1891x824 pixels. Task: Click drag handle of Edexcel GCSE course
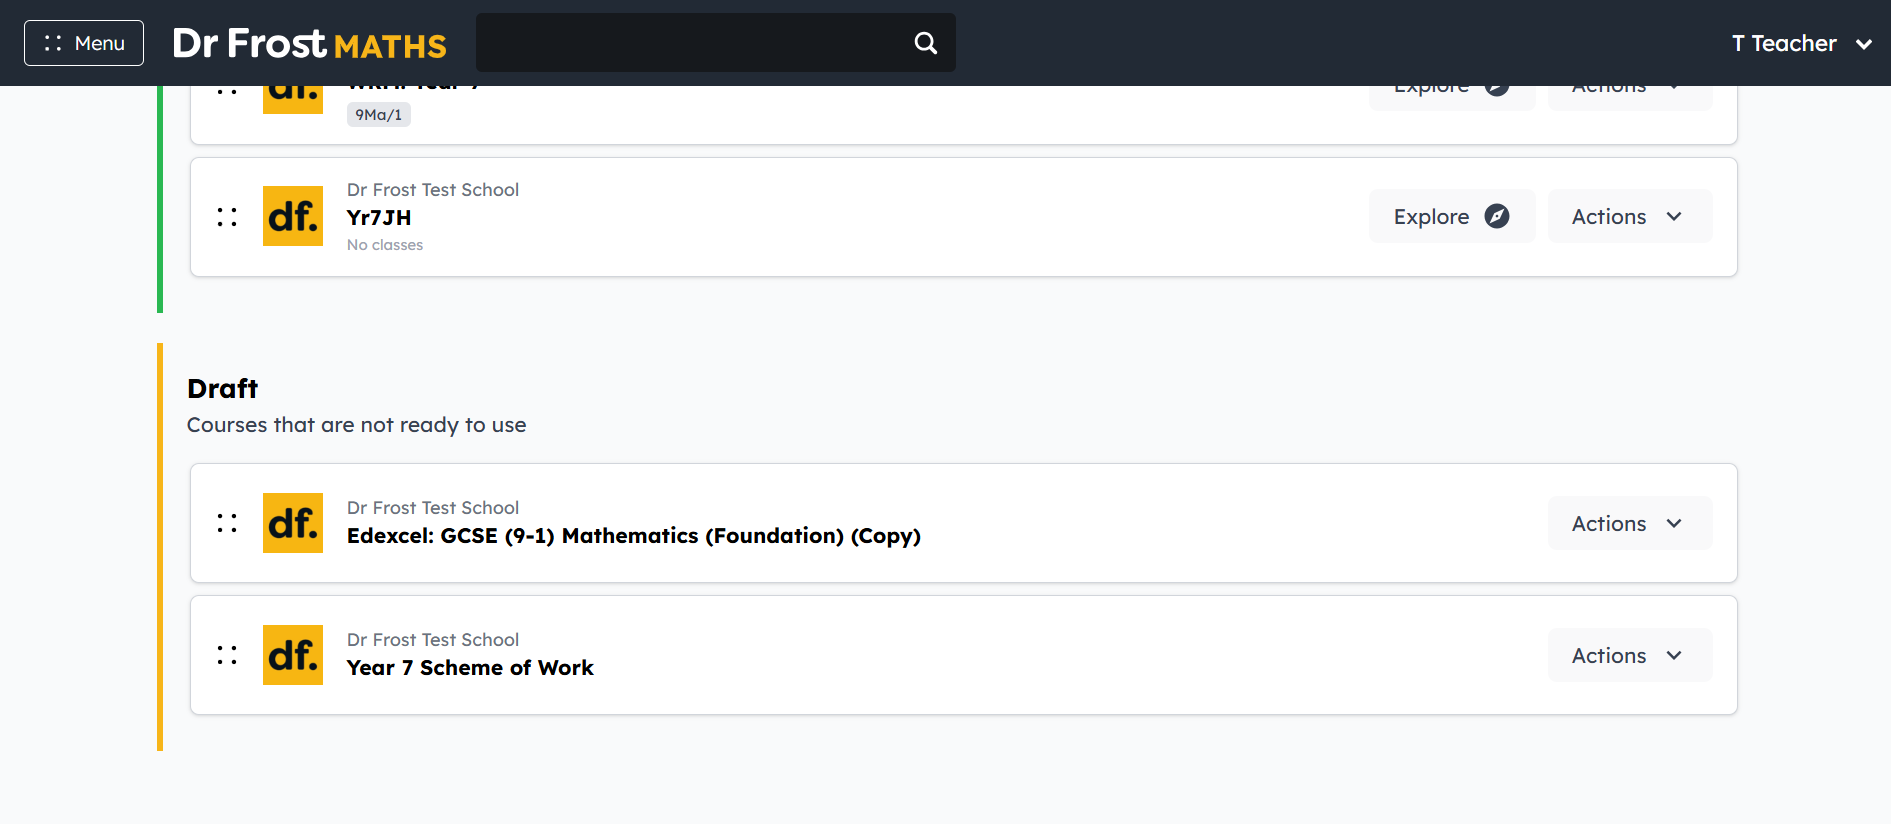tap(227, 523)
